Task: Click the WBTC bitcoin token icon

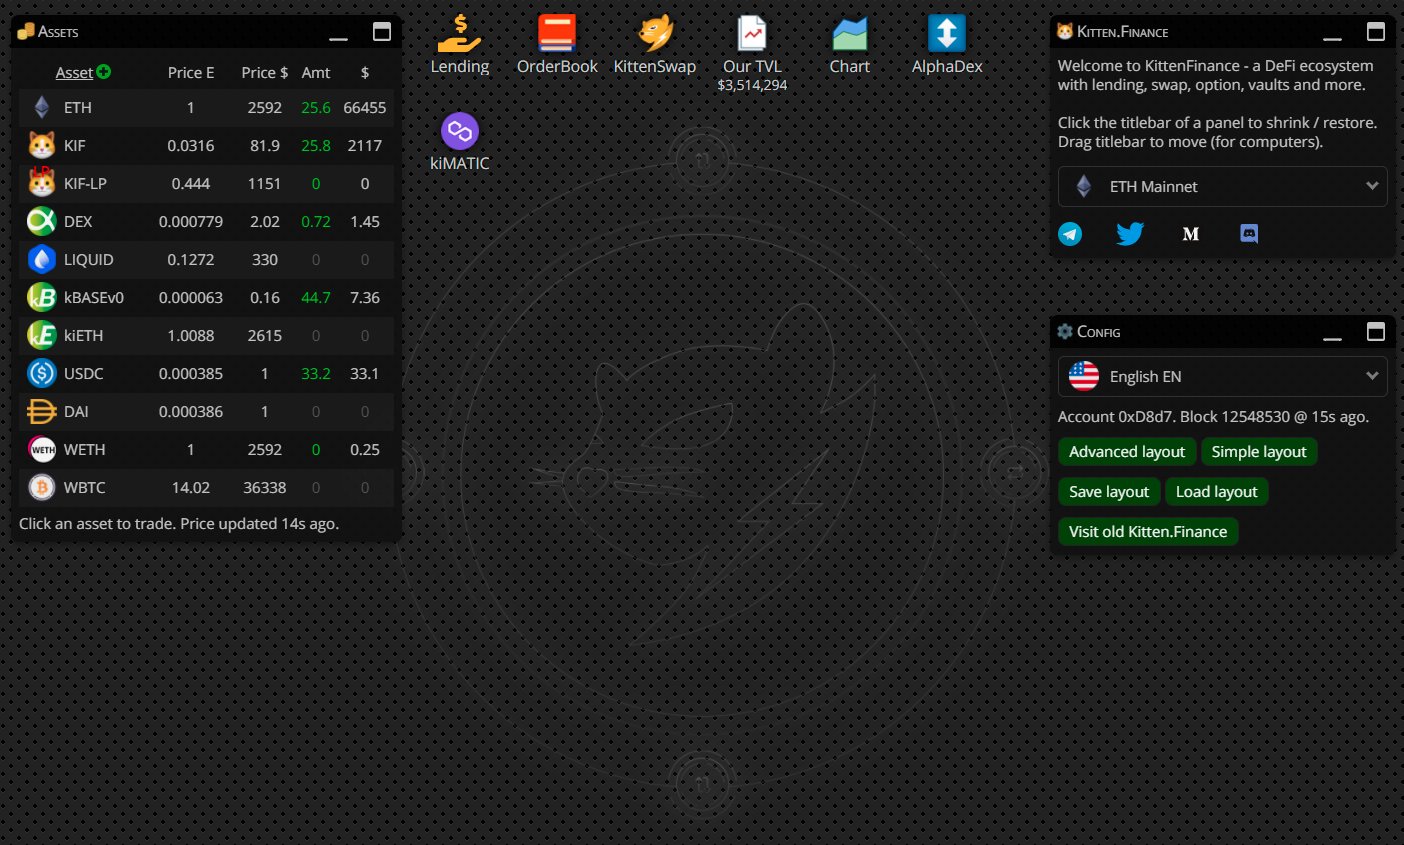Action: pos(42,487)
